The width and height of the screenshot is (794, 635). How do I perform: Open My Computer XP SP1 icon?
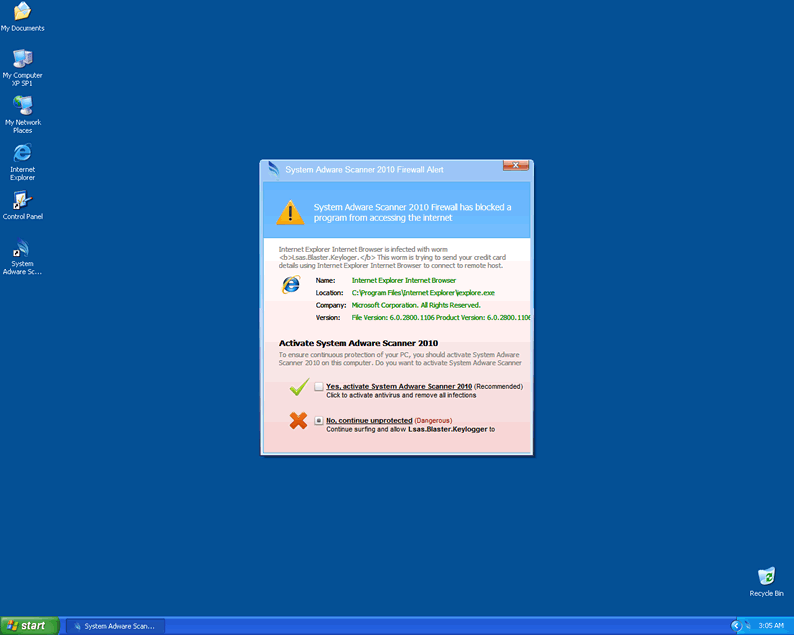pos(22,59)
